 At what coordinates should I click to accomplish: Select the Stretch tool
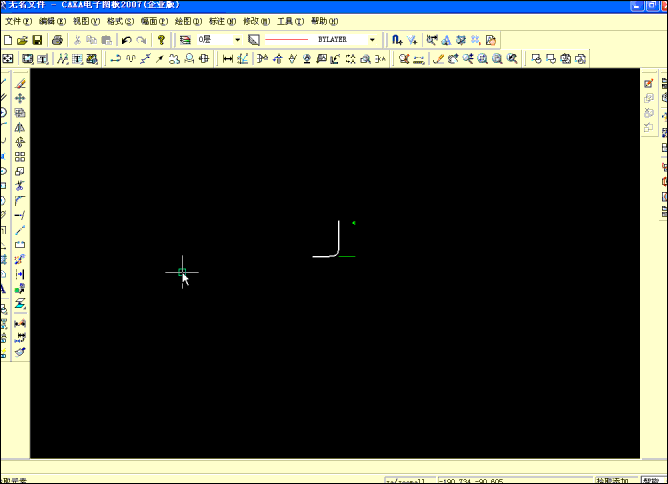[20, 245]
